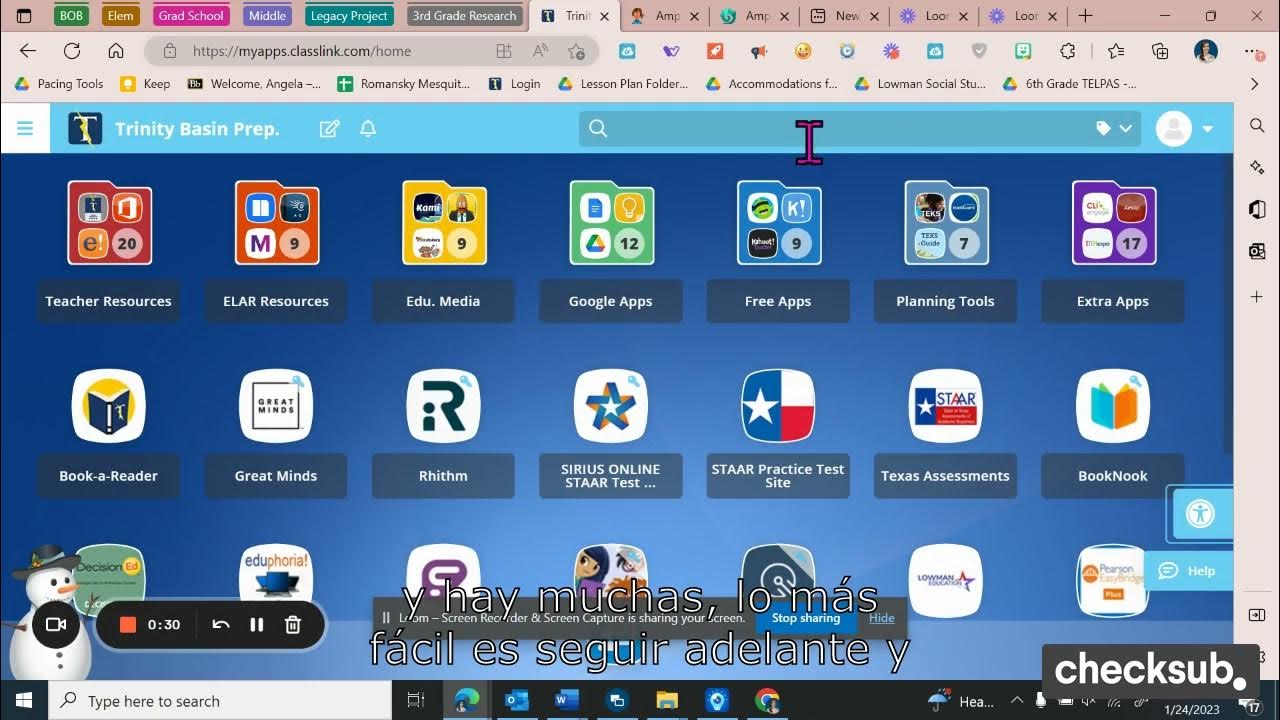Hide the screen sharing notification bar
Viewport: 1280px width, 720px height.
point(882,618)
